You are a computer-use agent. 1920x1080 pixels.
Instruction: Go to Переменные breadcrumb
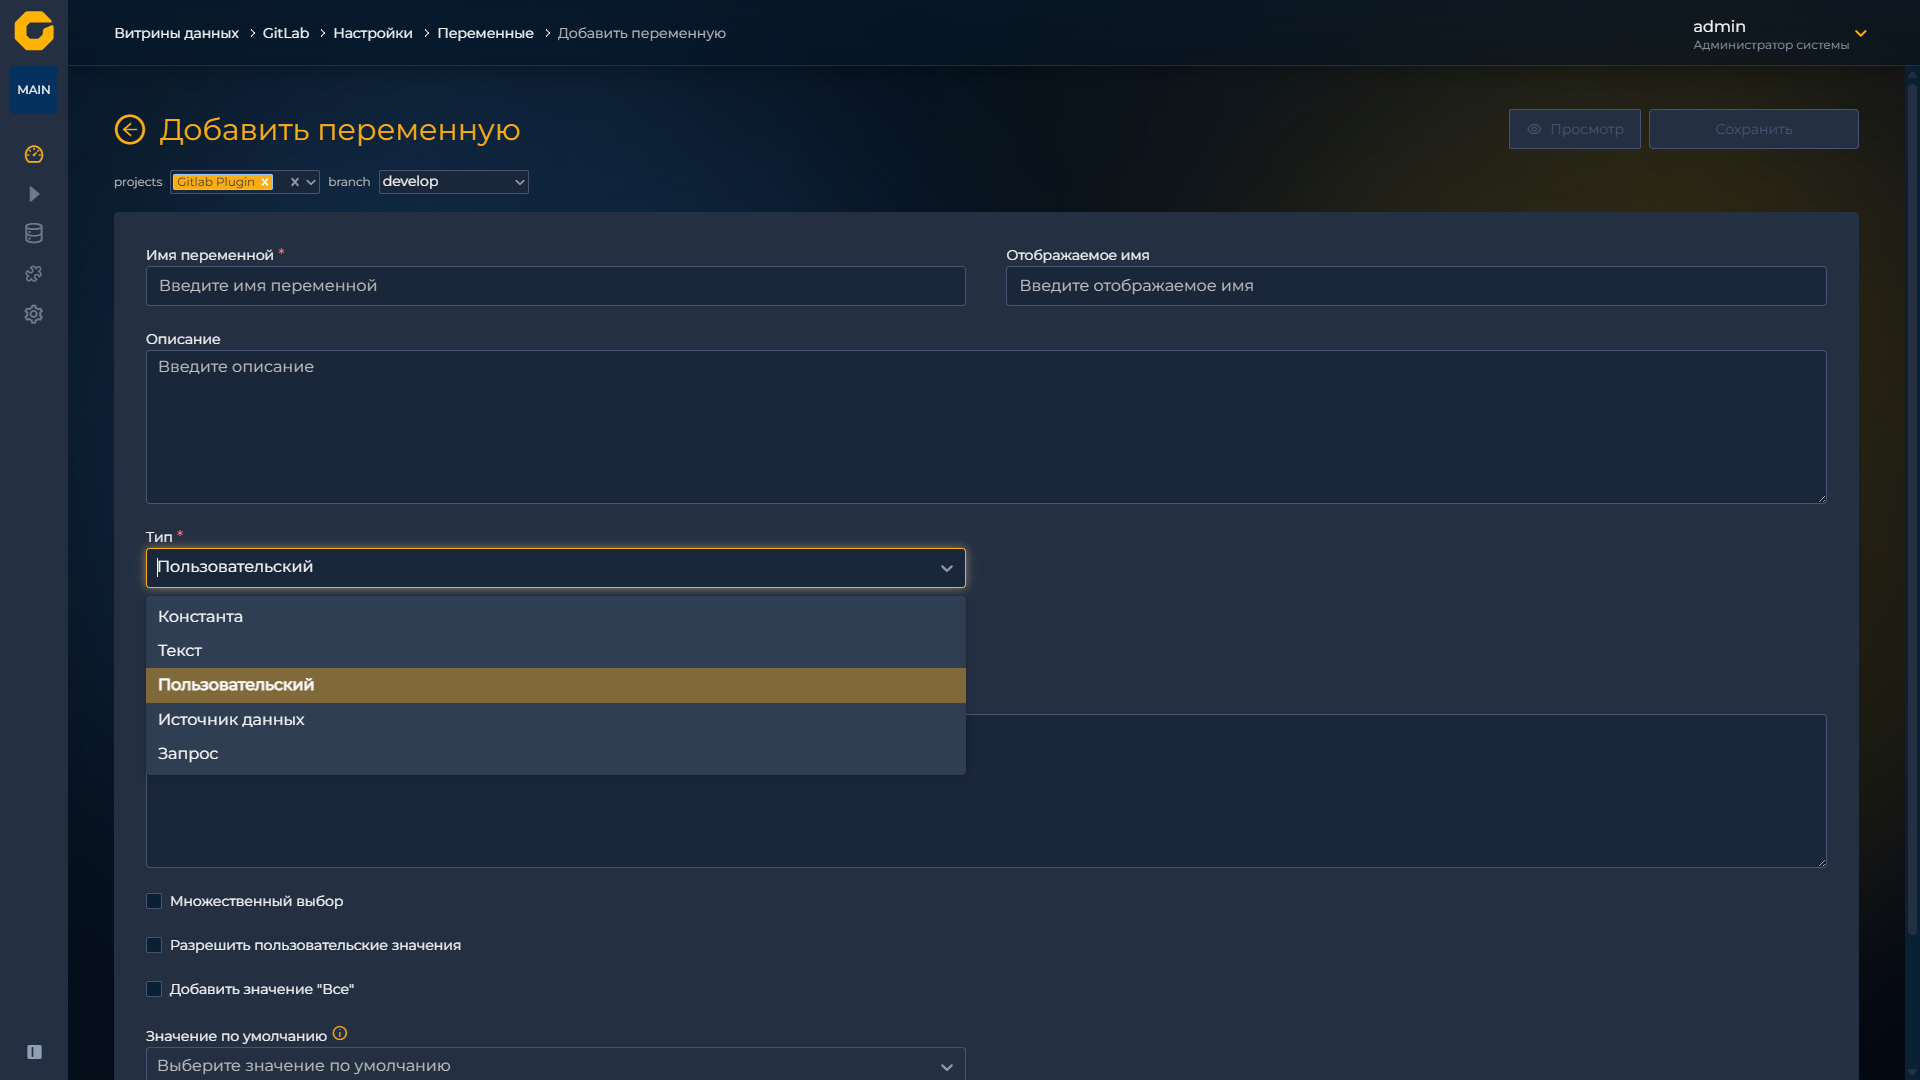tap(485, 33)
